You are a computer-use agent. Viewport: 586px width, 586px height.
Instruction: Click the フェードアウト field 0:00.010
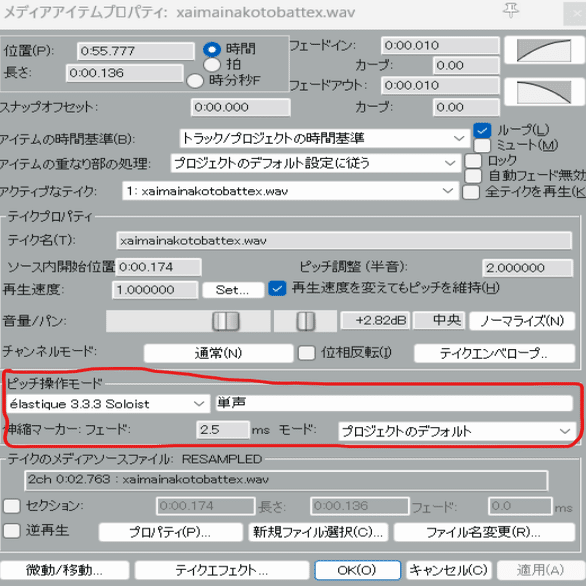(x=440, y=85)
